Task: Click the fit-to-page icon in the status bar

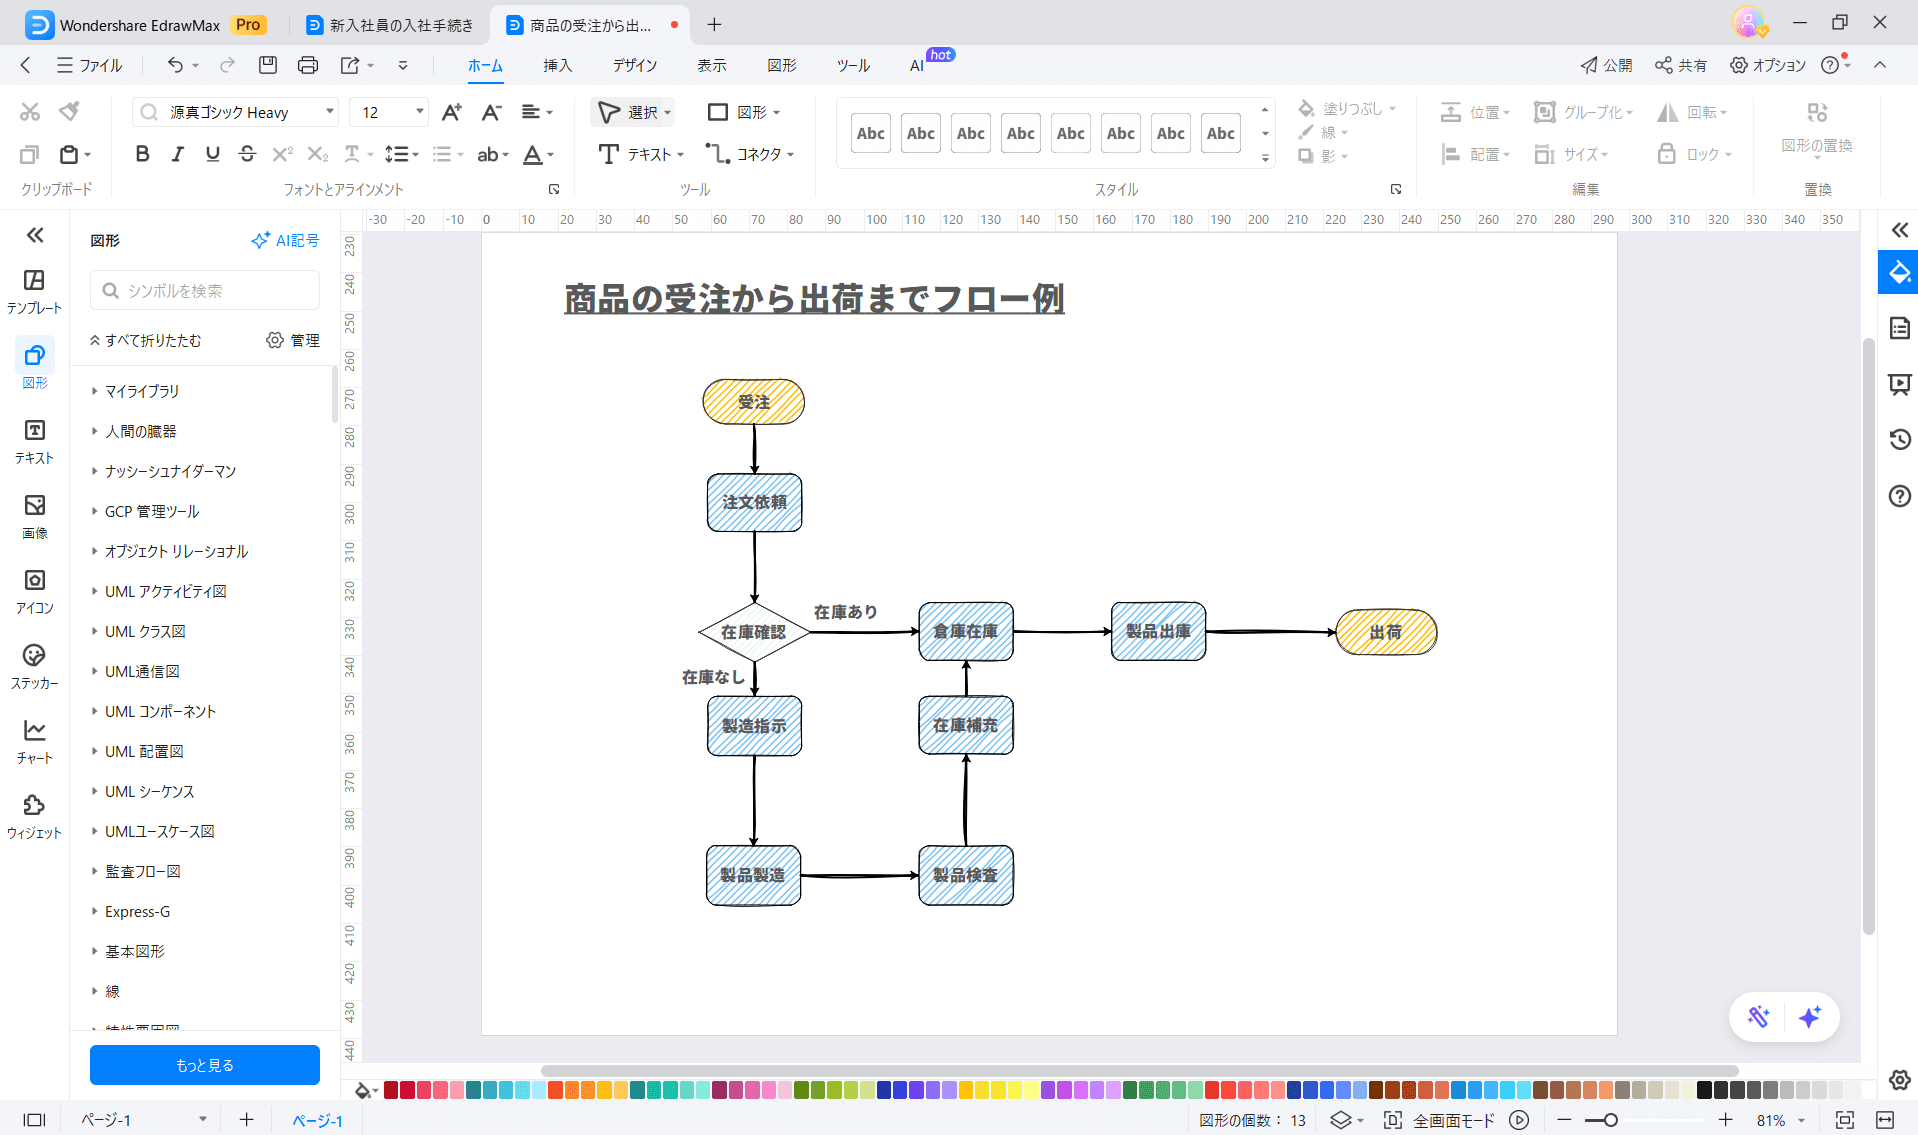Action: tap(1845, 1120)
